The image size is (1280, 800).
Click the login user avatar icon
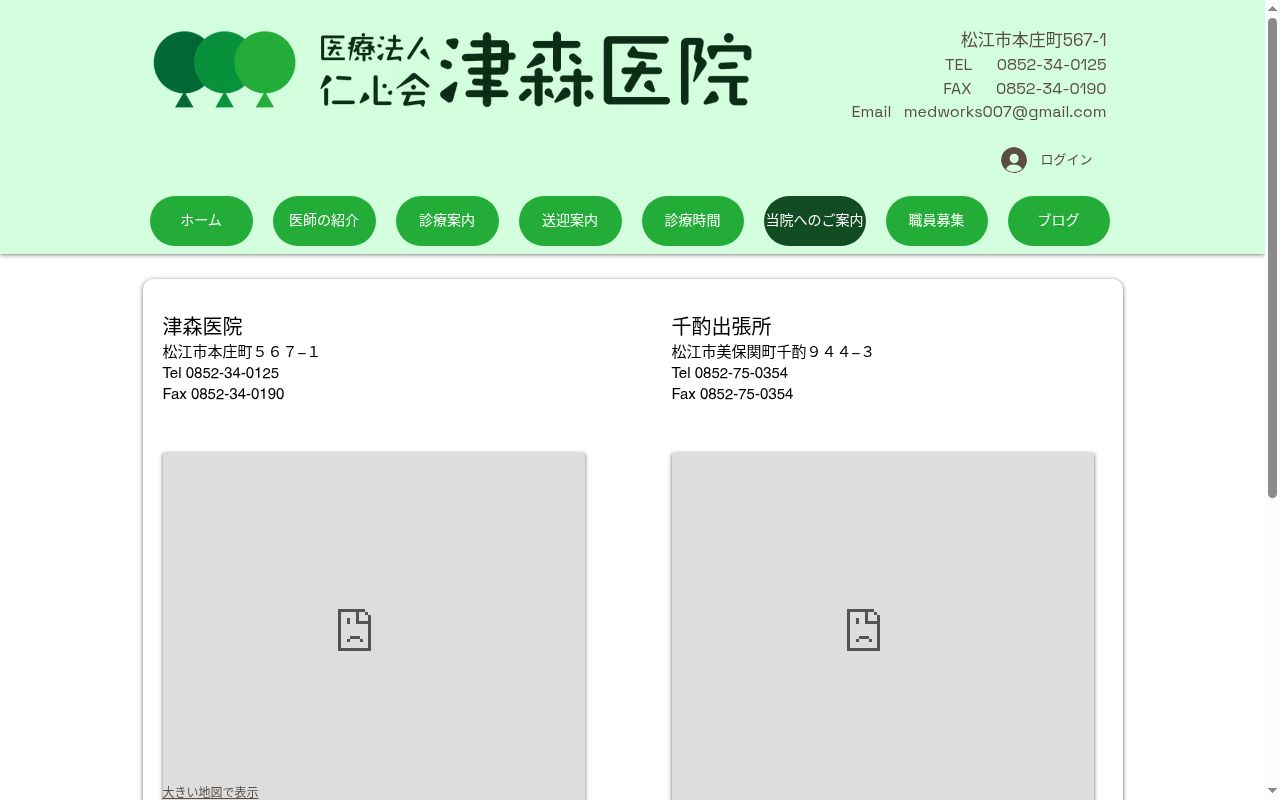pyautogui.click(x=1014, y=160)
